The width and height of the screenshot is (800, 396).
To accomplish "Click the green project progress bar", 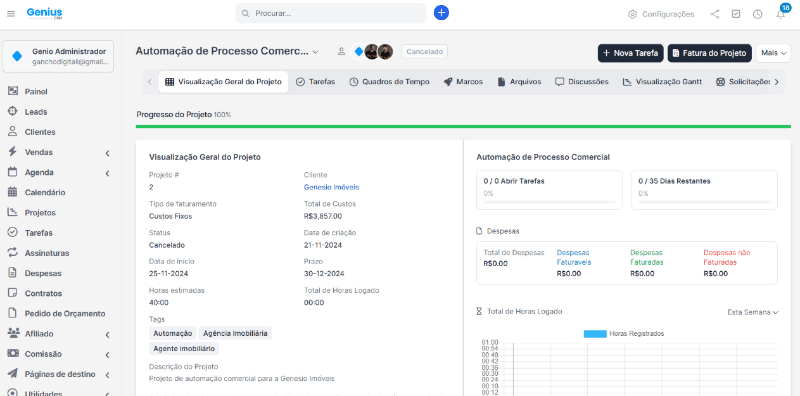I will (x=463, y=126).
